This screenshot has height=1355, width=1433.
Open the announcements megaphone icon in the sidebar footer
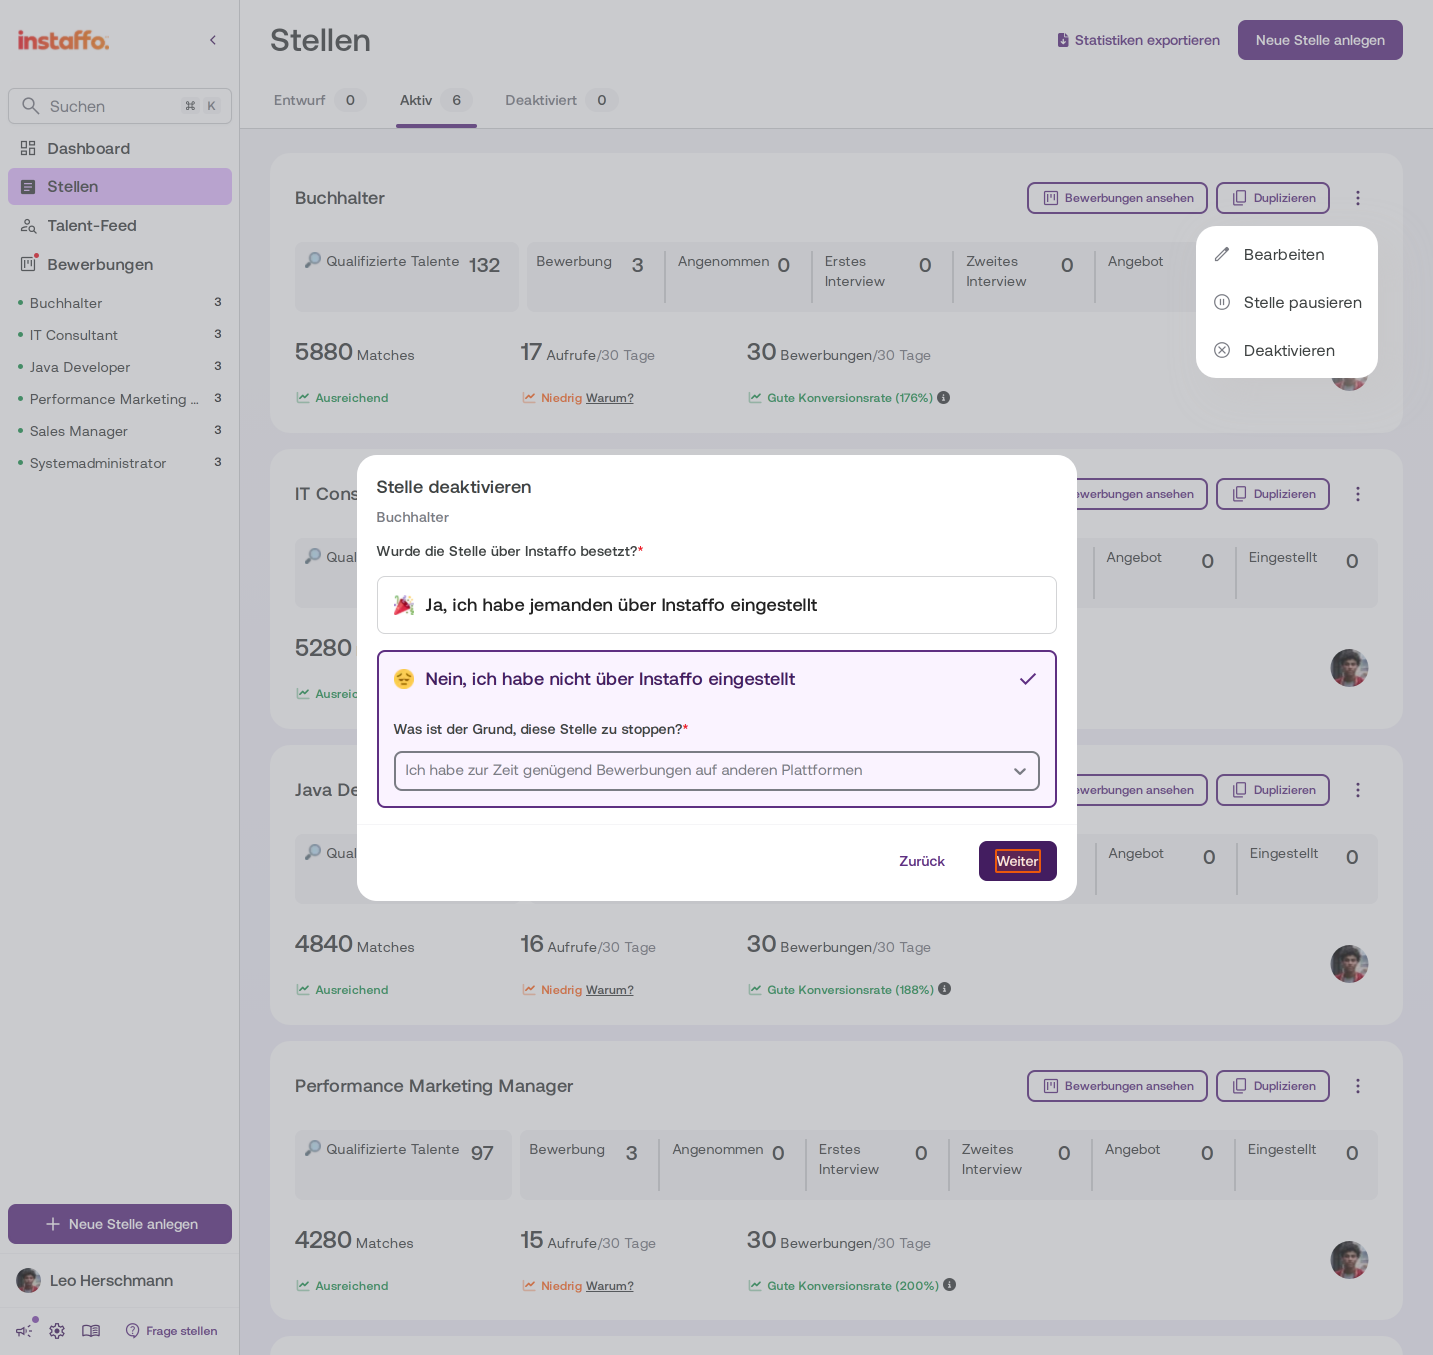(x=24, y=1331)
